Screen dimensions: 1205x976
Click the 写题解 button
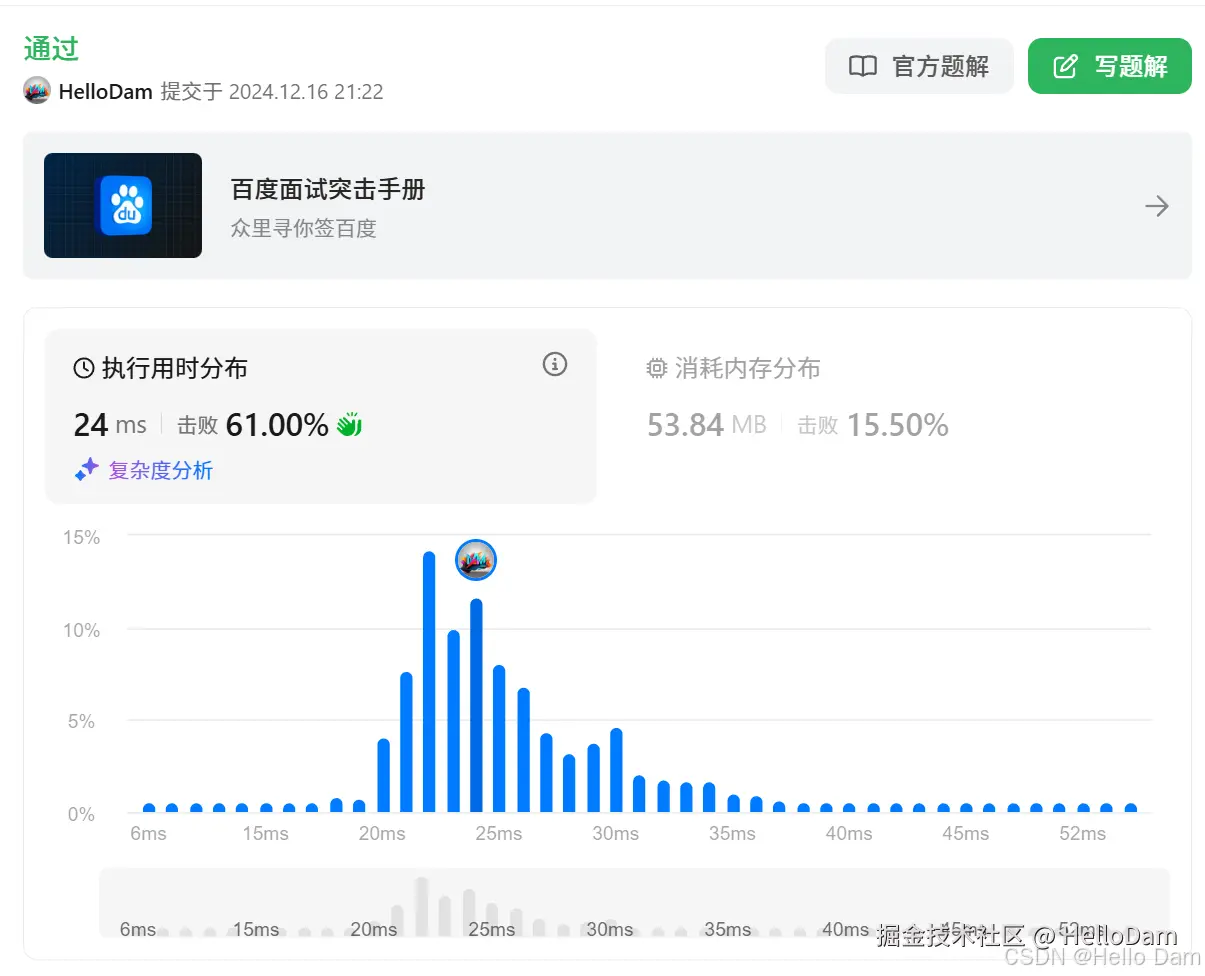click(1109, 66)
